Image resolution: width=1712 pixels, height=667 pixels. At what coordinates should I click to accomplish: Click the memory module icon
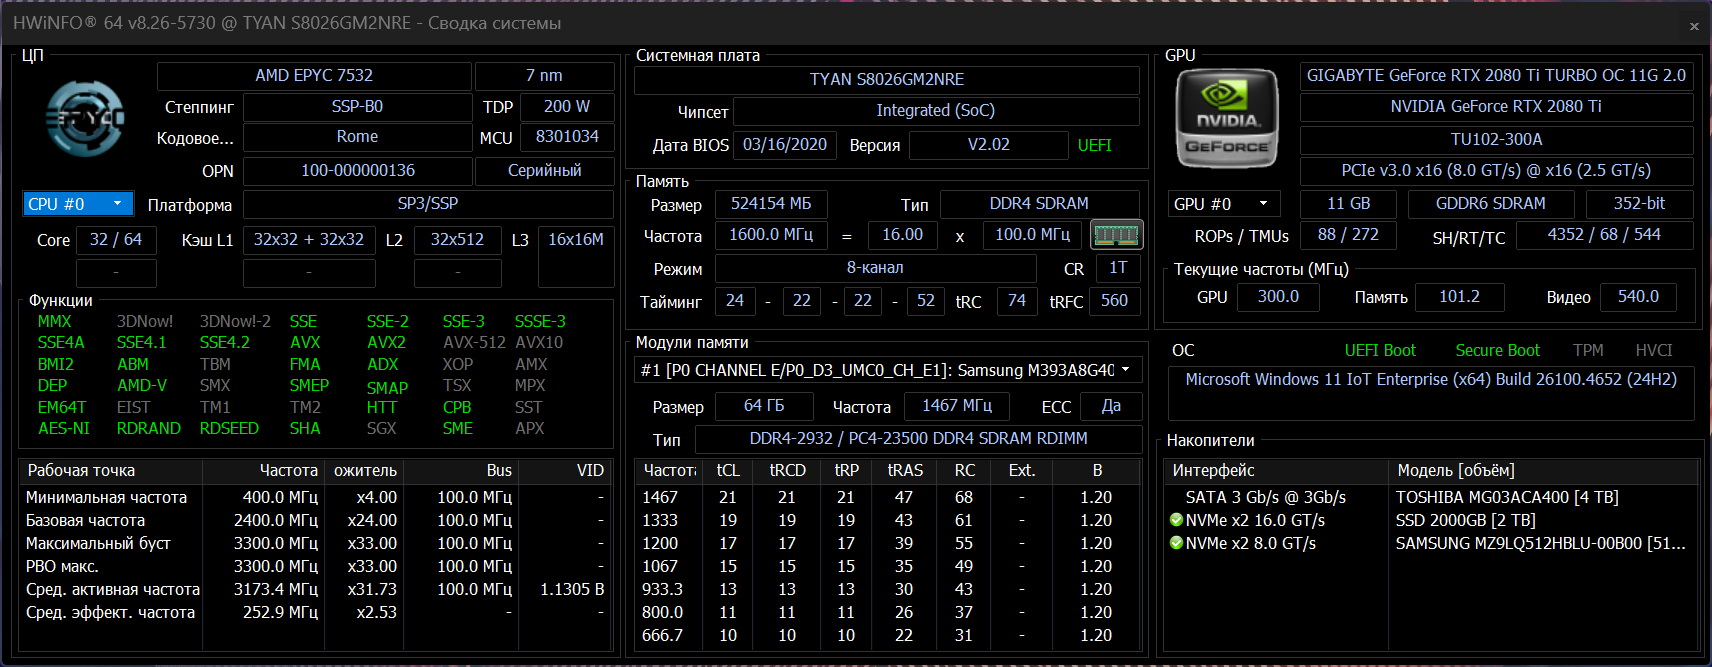[1116, 235]
